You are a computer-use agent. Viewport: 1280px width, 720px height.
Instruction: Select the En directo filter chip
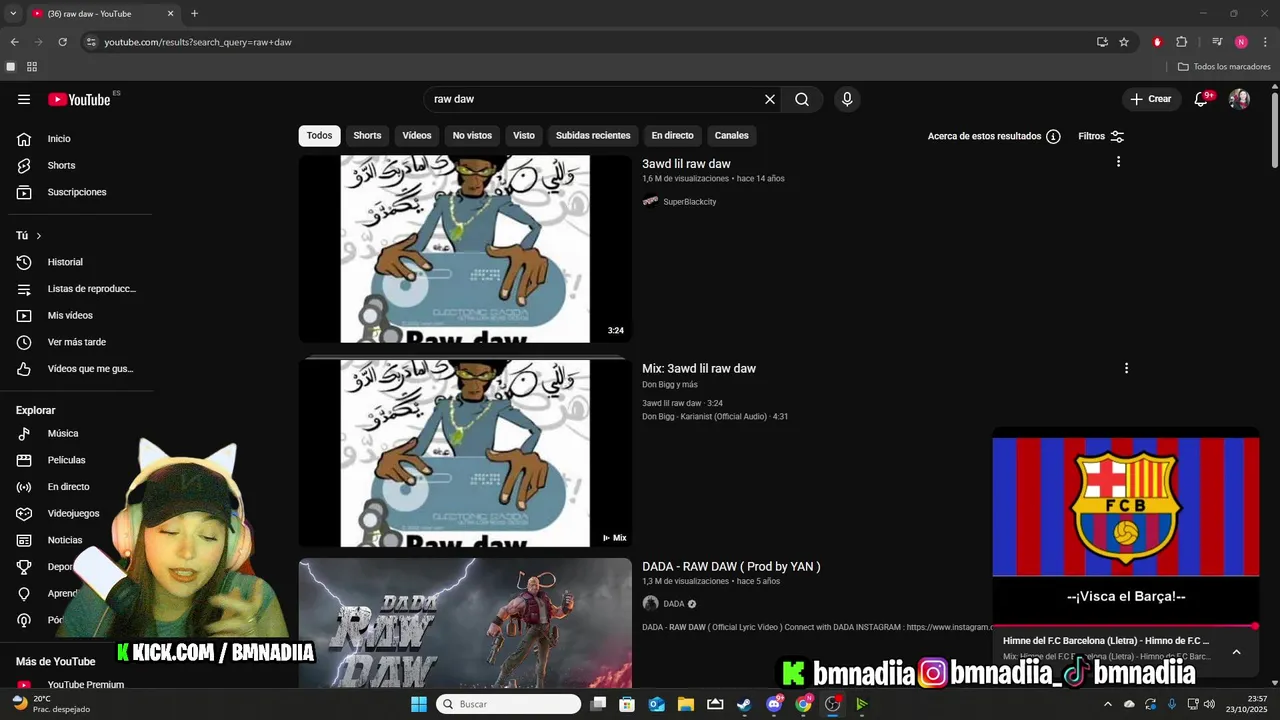coord(672,136)
